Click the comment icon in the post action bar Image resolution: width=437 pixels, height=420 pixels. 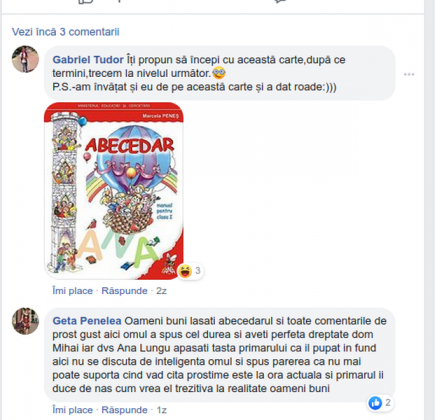coord(280,1)
